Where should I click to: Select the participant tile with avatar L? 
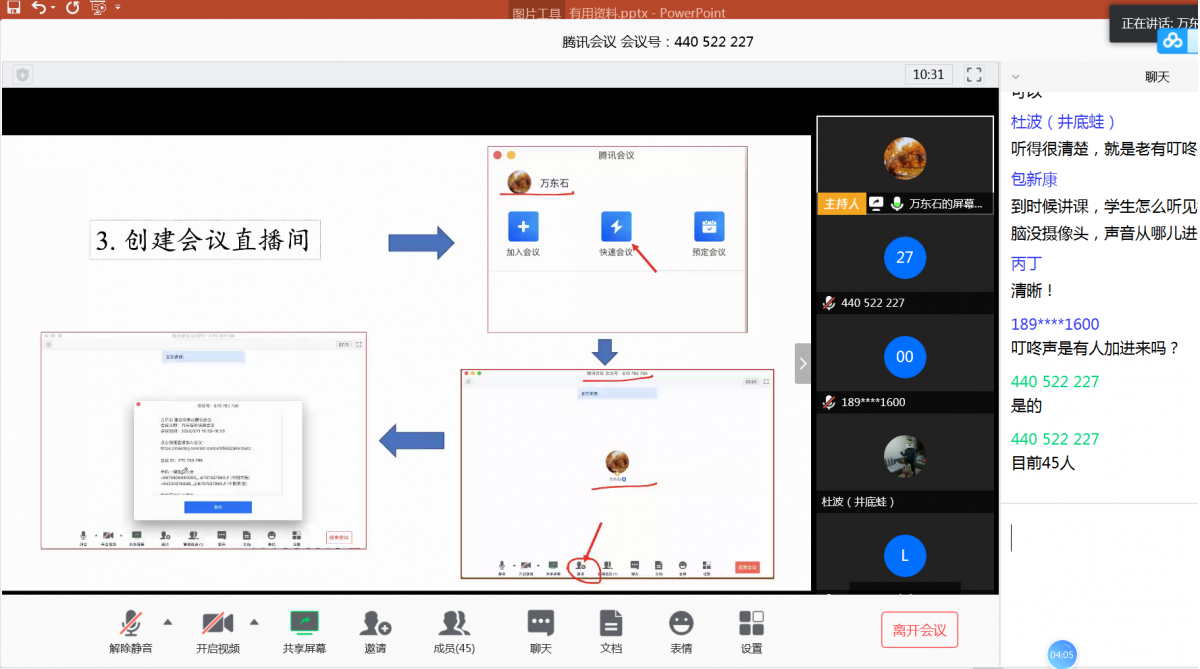click(905, 554)
